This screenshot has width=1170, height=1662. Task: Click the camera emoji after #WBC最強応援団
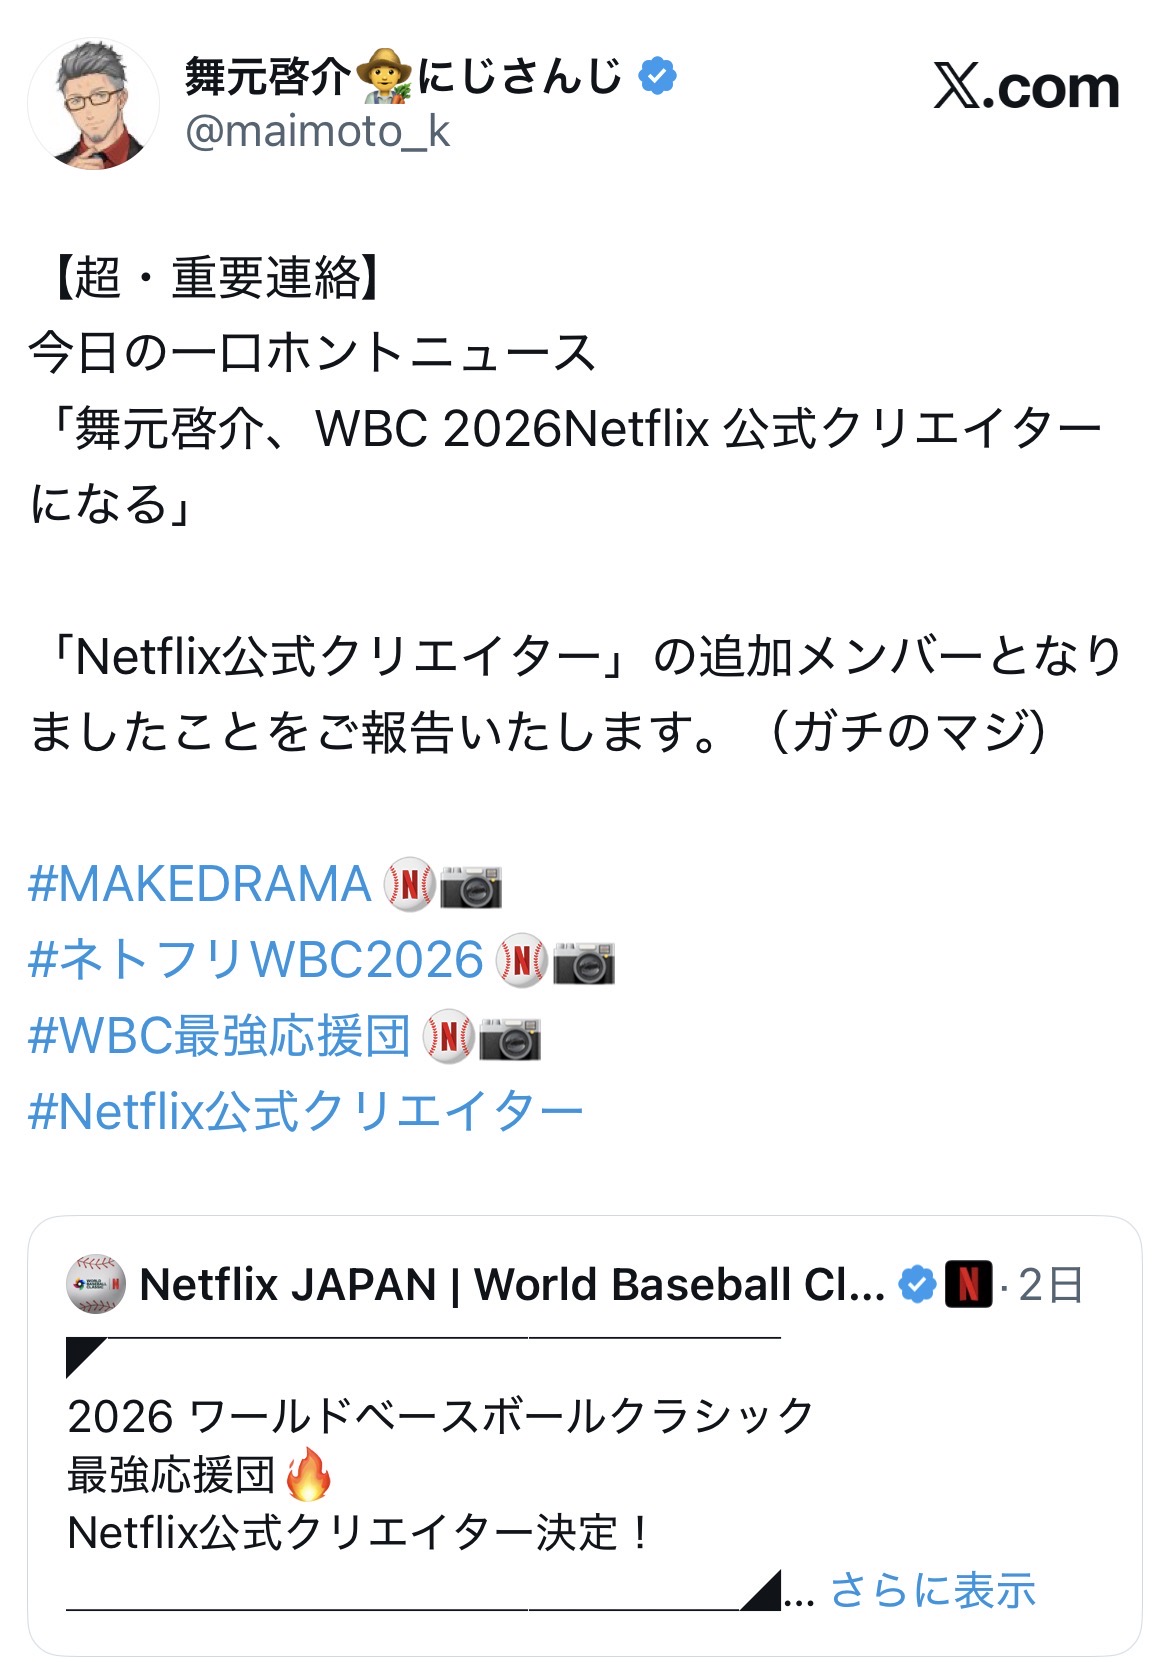coord(510,1038)
